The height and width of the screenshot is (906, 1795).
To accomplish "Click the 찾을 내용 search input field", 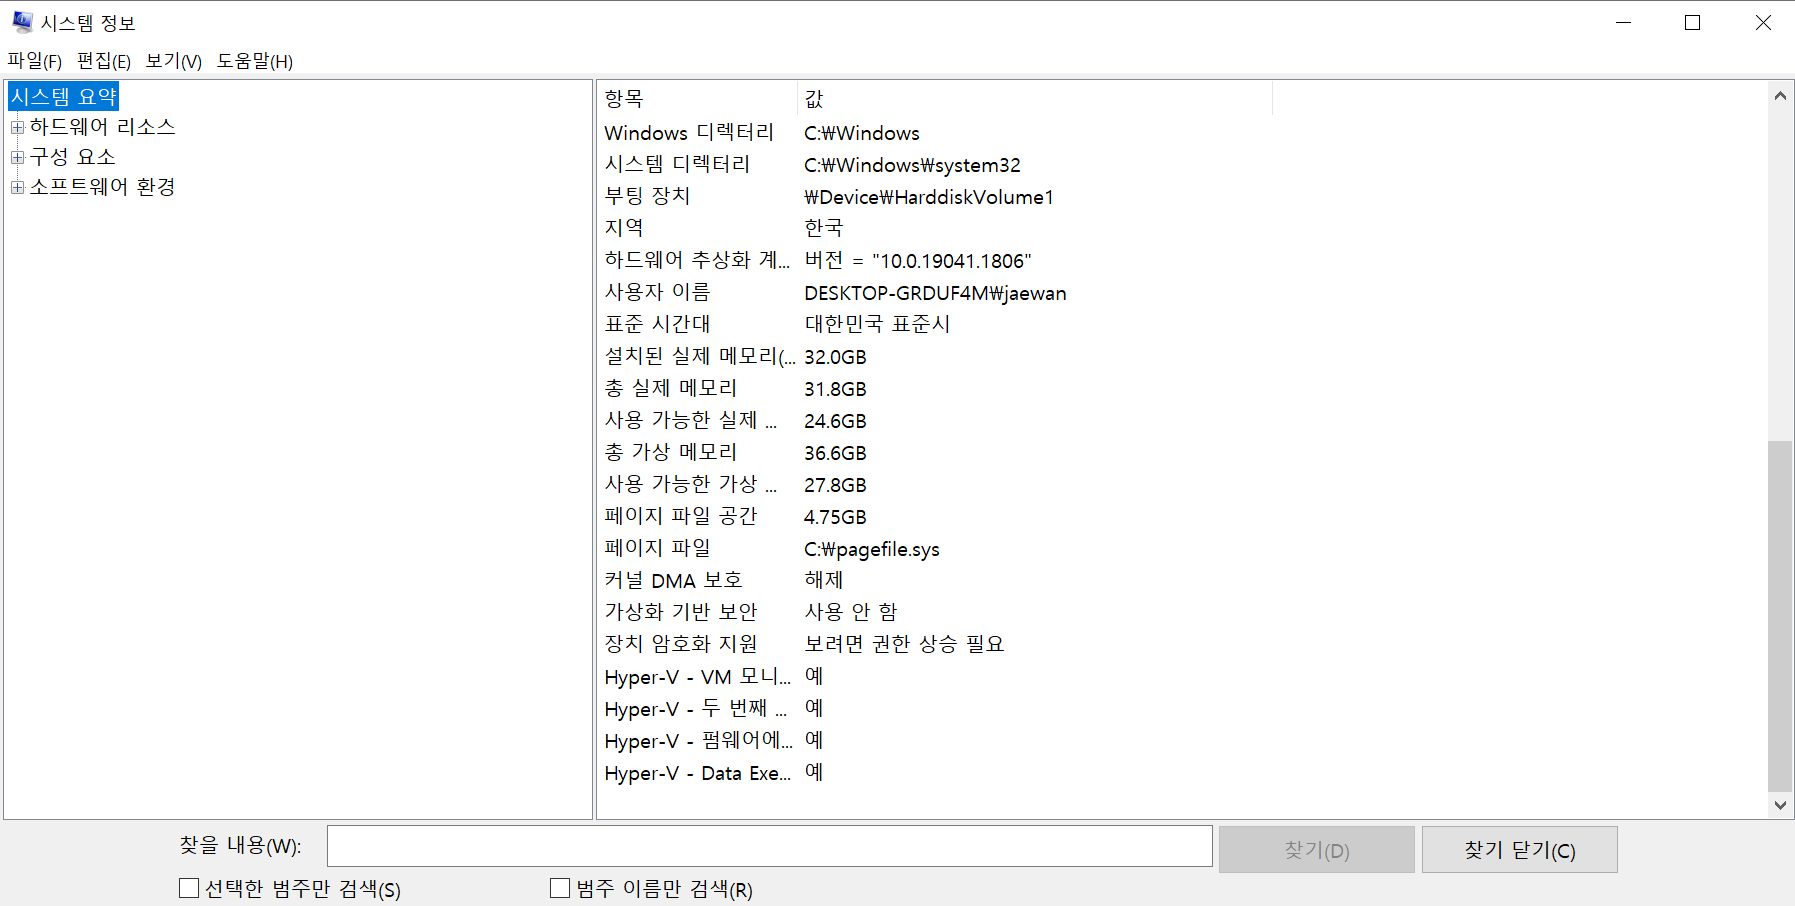I will 769,846.
